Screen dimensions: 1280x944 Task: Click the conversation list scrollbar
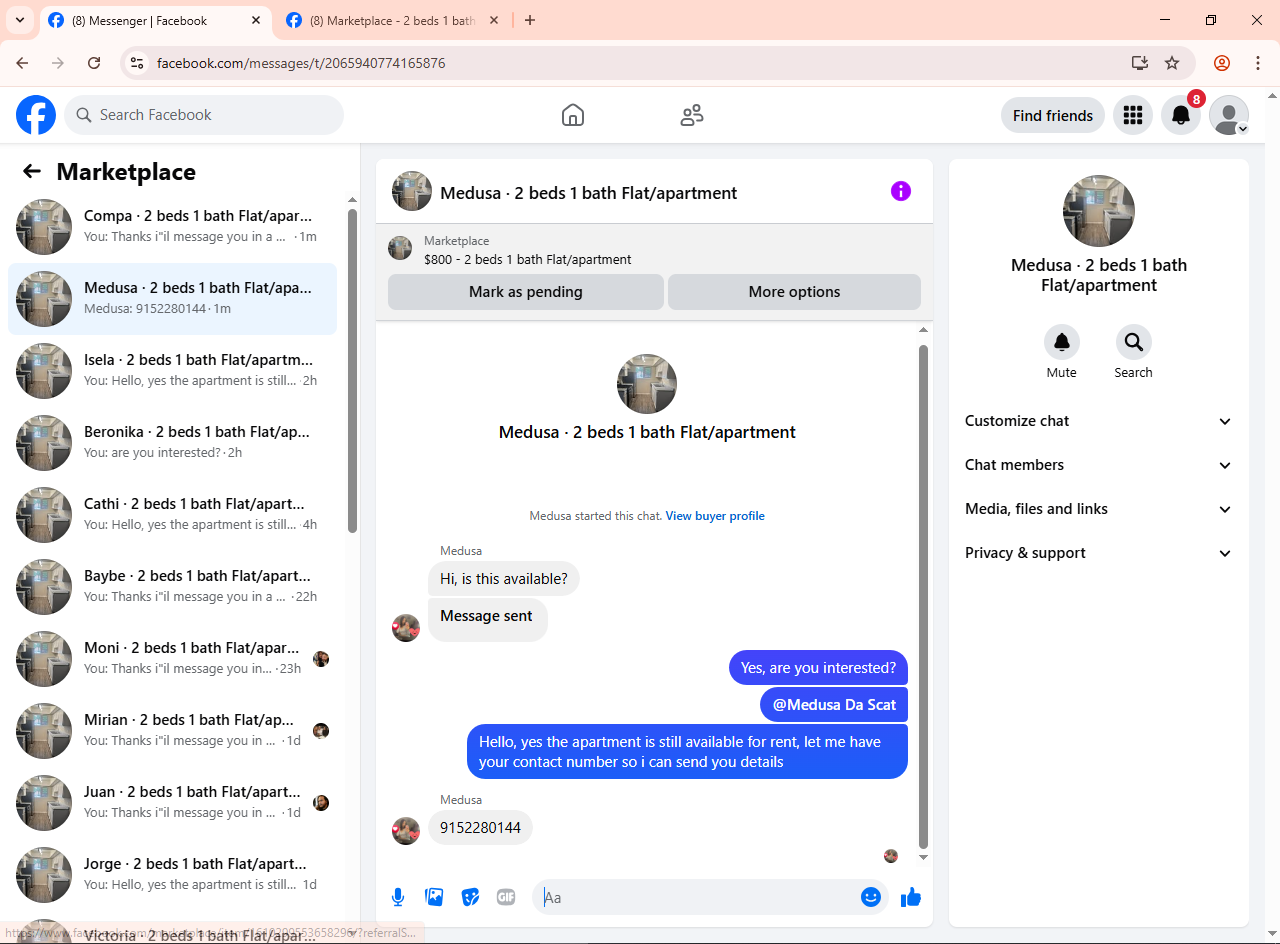click(x=352, y=370)
